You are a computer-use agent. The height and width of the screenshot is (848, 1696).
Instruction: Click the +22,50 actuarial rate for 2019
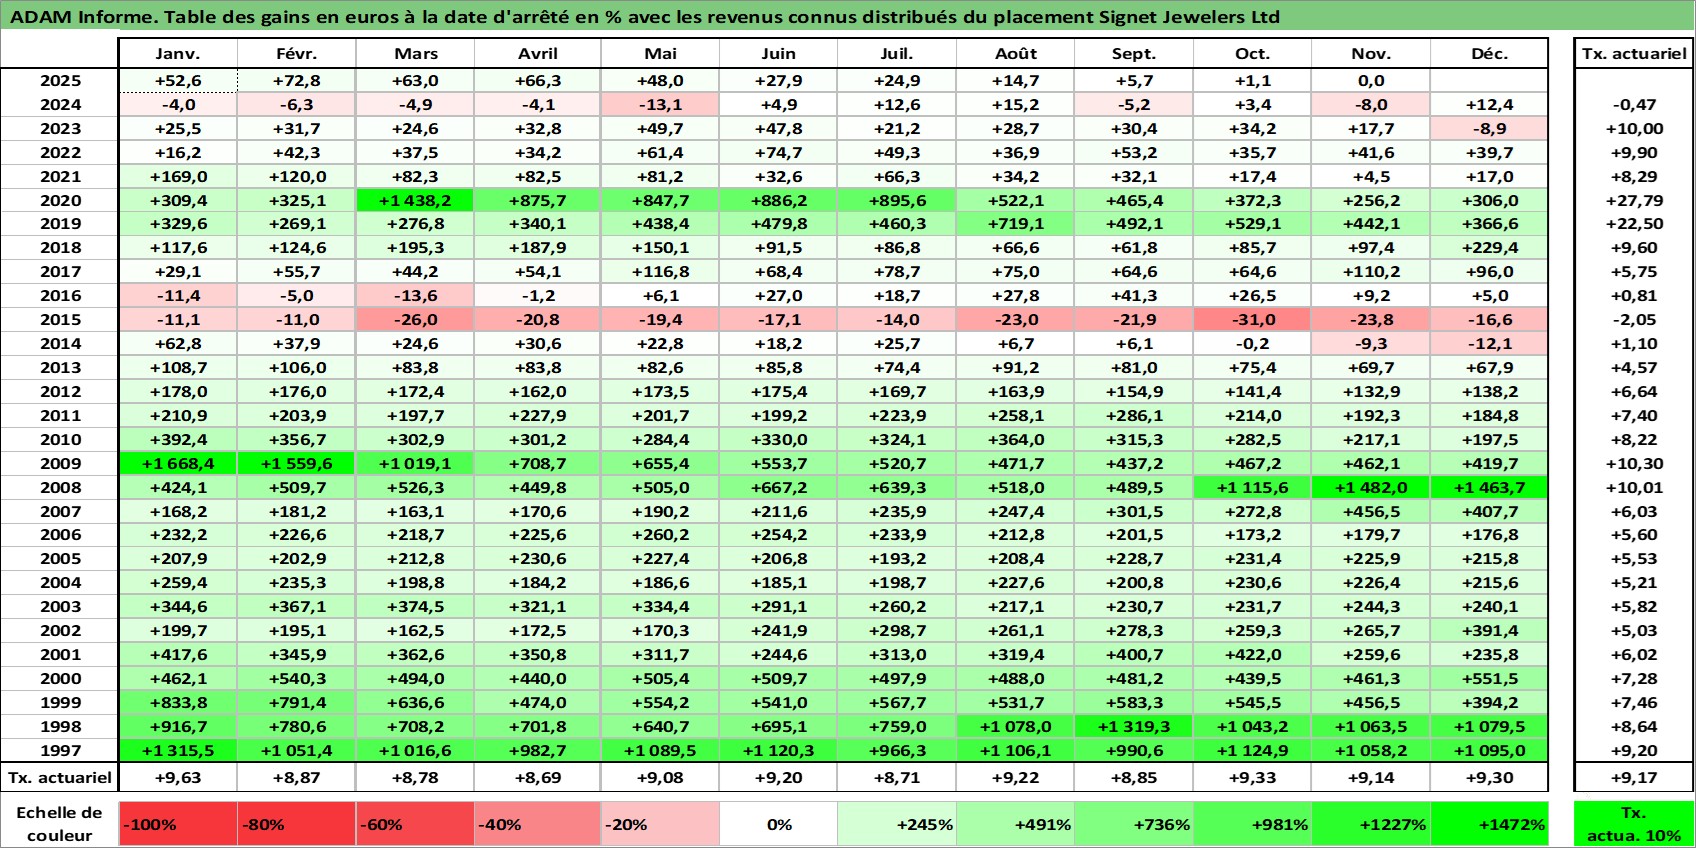click(1634, 224)
